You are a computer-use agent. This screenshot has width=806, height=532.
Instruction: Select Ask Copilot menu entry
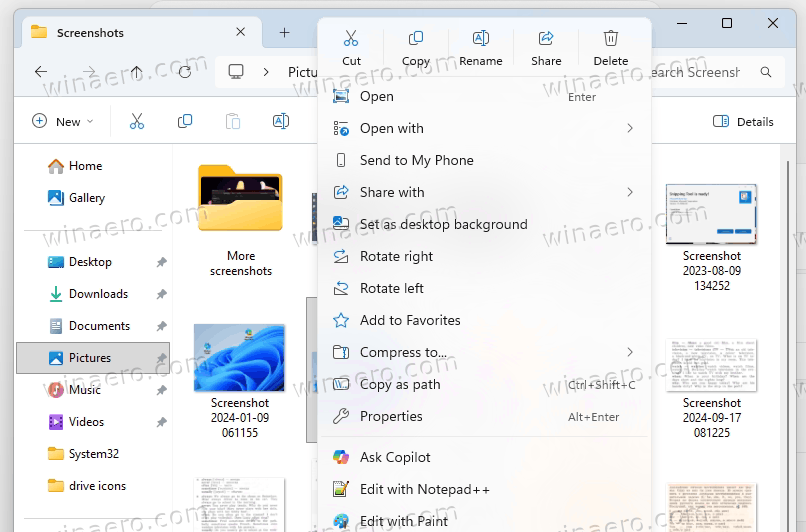(x=395, y=457)
